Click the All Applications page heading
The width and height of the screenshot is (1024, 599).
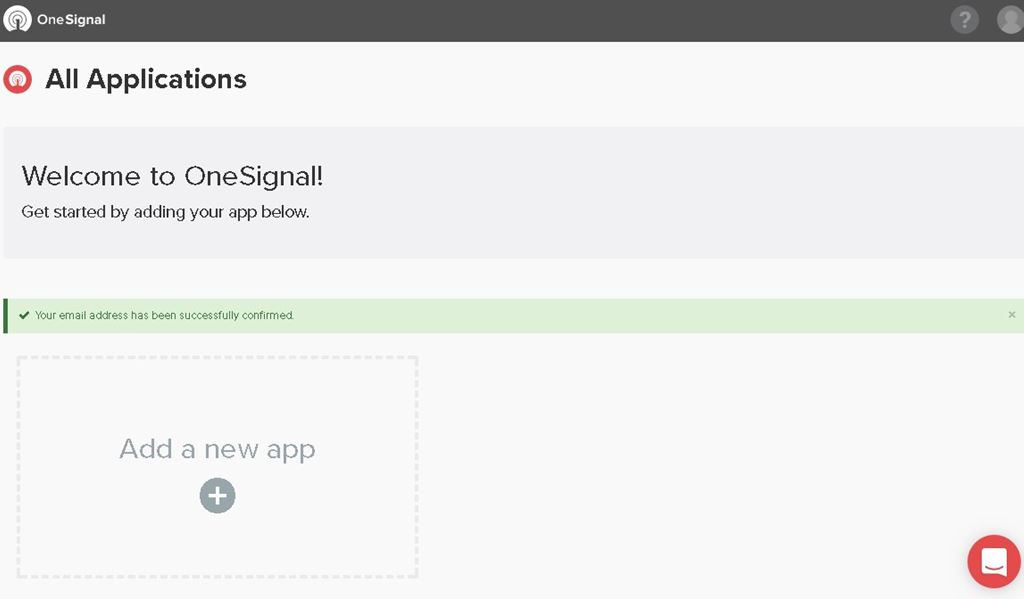146,79
